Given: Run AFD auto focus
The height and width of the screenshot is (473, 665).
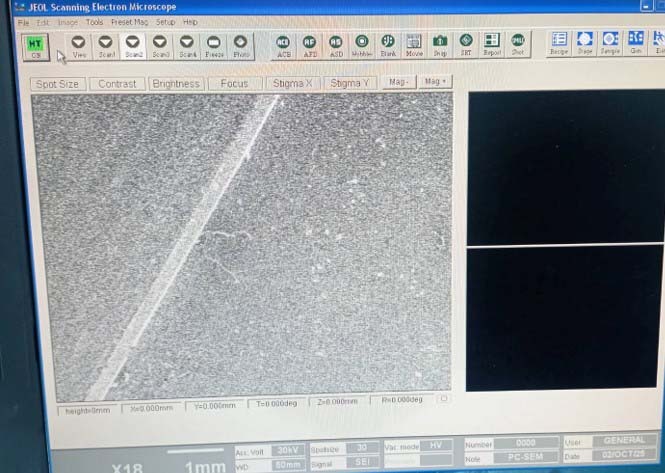Looking at the screenshot, I should coord(310,46).
